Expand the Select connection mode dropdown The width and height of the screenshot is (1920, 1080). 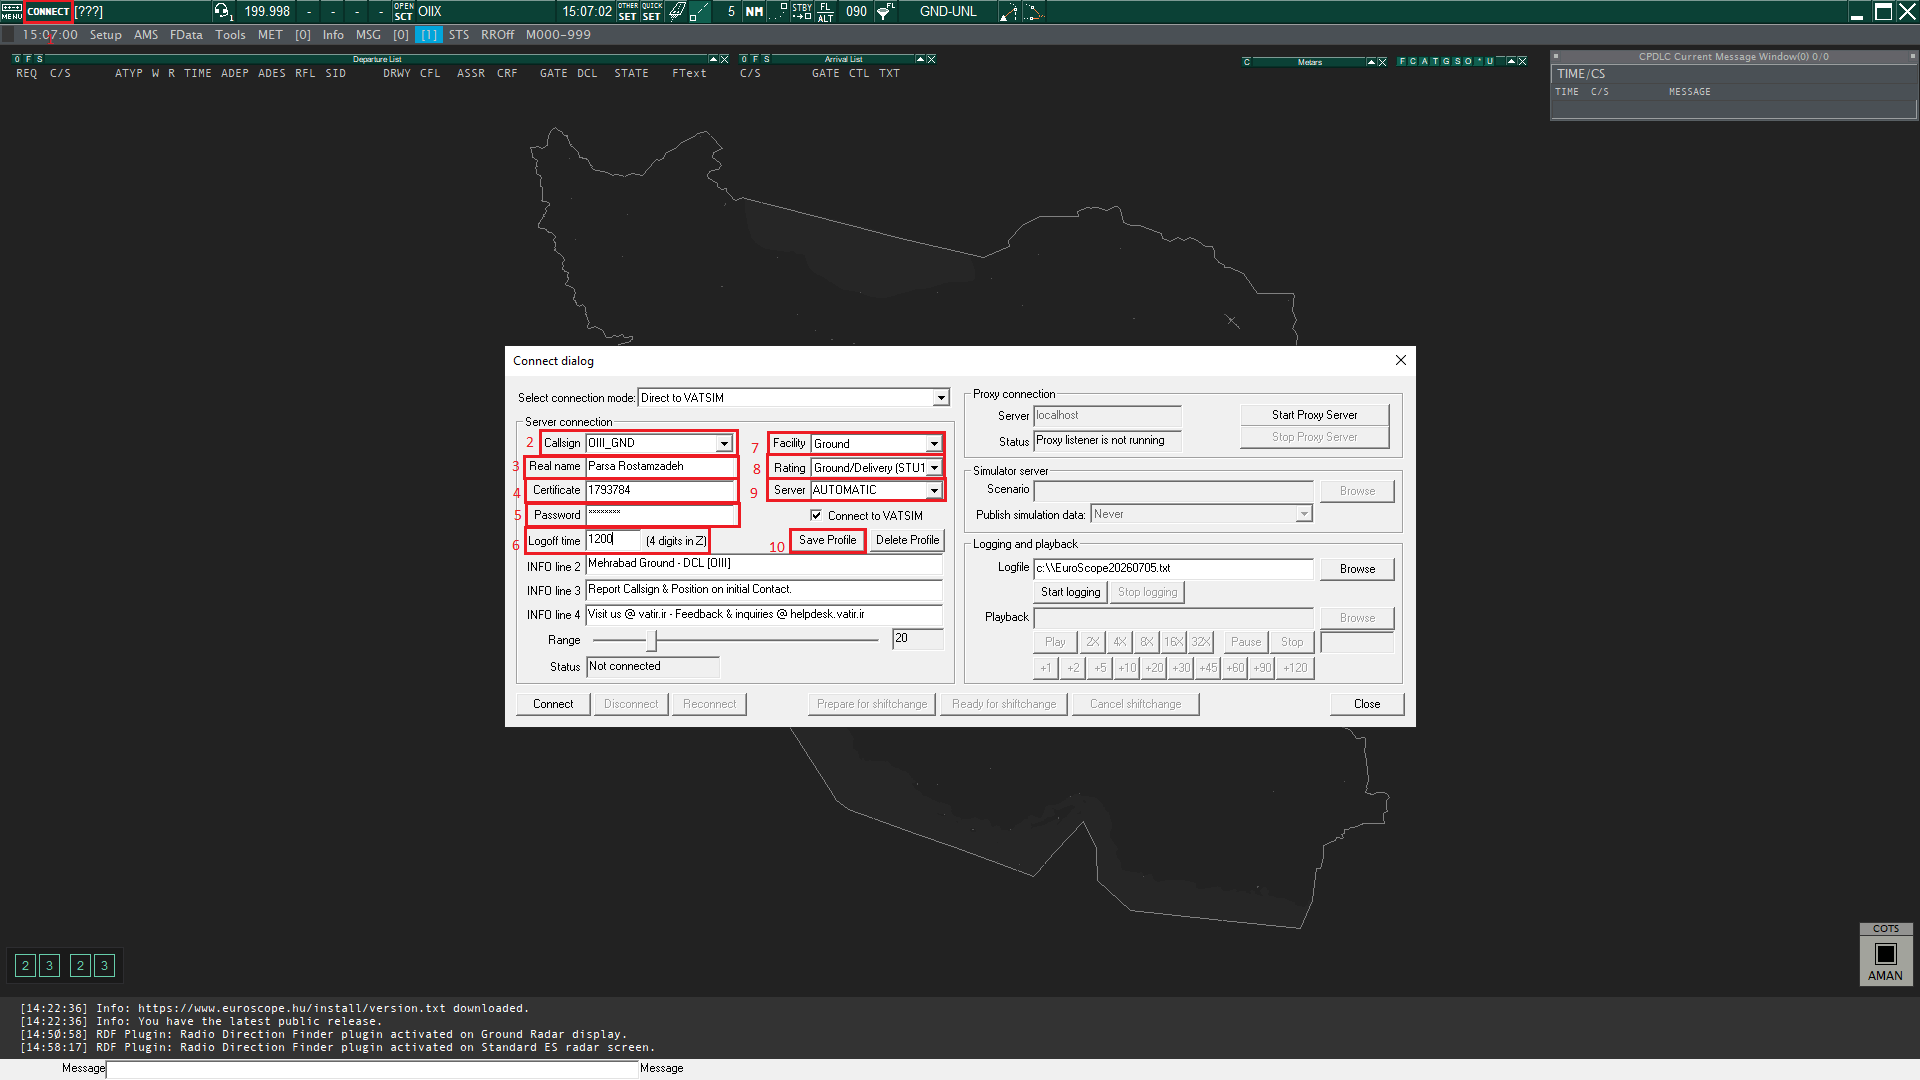coord(940,398)
